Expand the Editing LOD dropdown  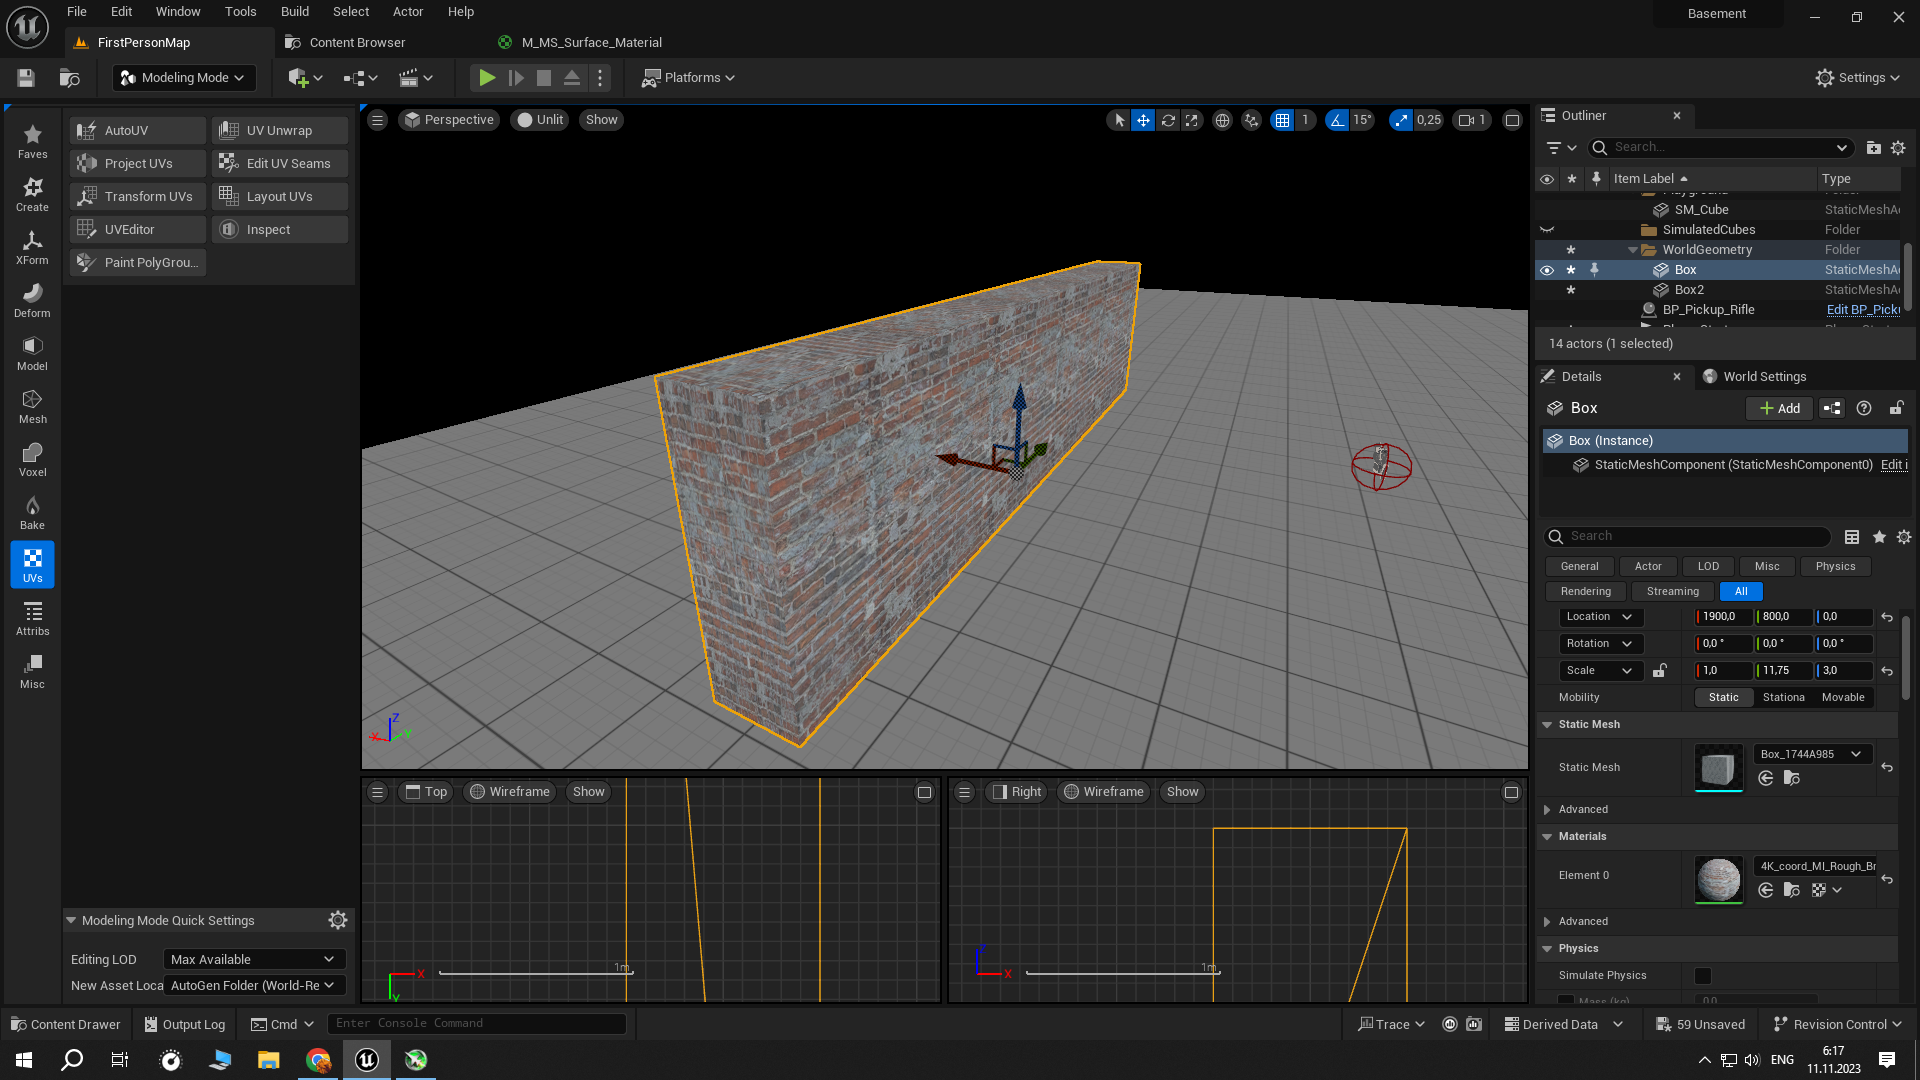pos(253,959)
